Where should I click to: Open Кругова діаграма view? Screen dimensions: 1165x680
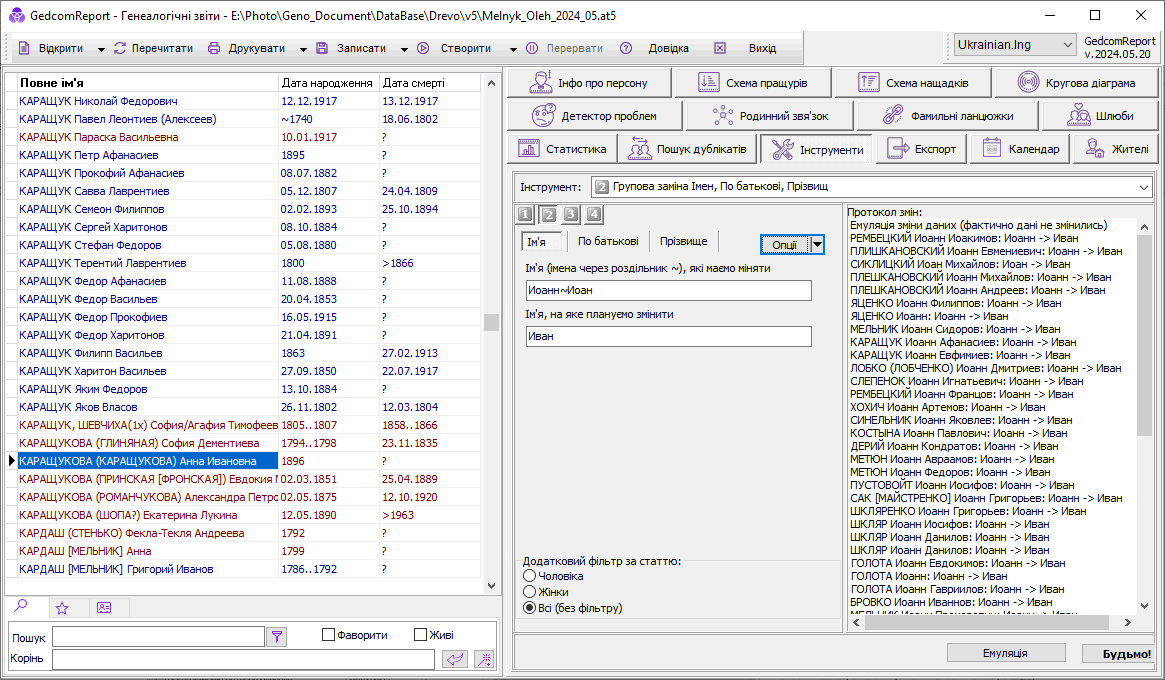pyautogui.click(x=1076, y=83)
